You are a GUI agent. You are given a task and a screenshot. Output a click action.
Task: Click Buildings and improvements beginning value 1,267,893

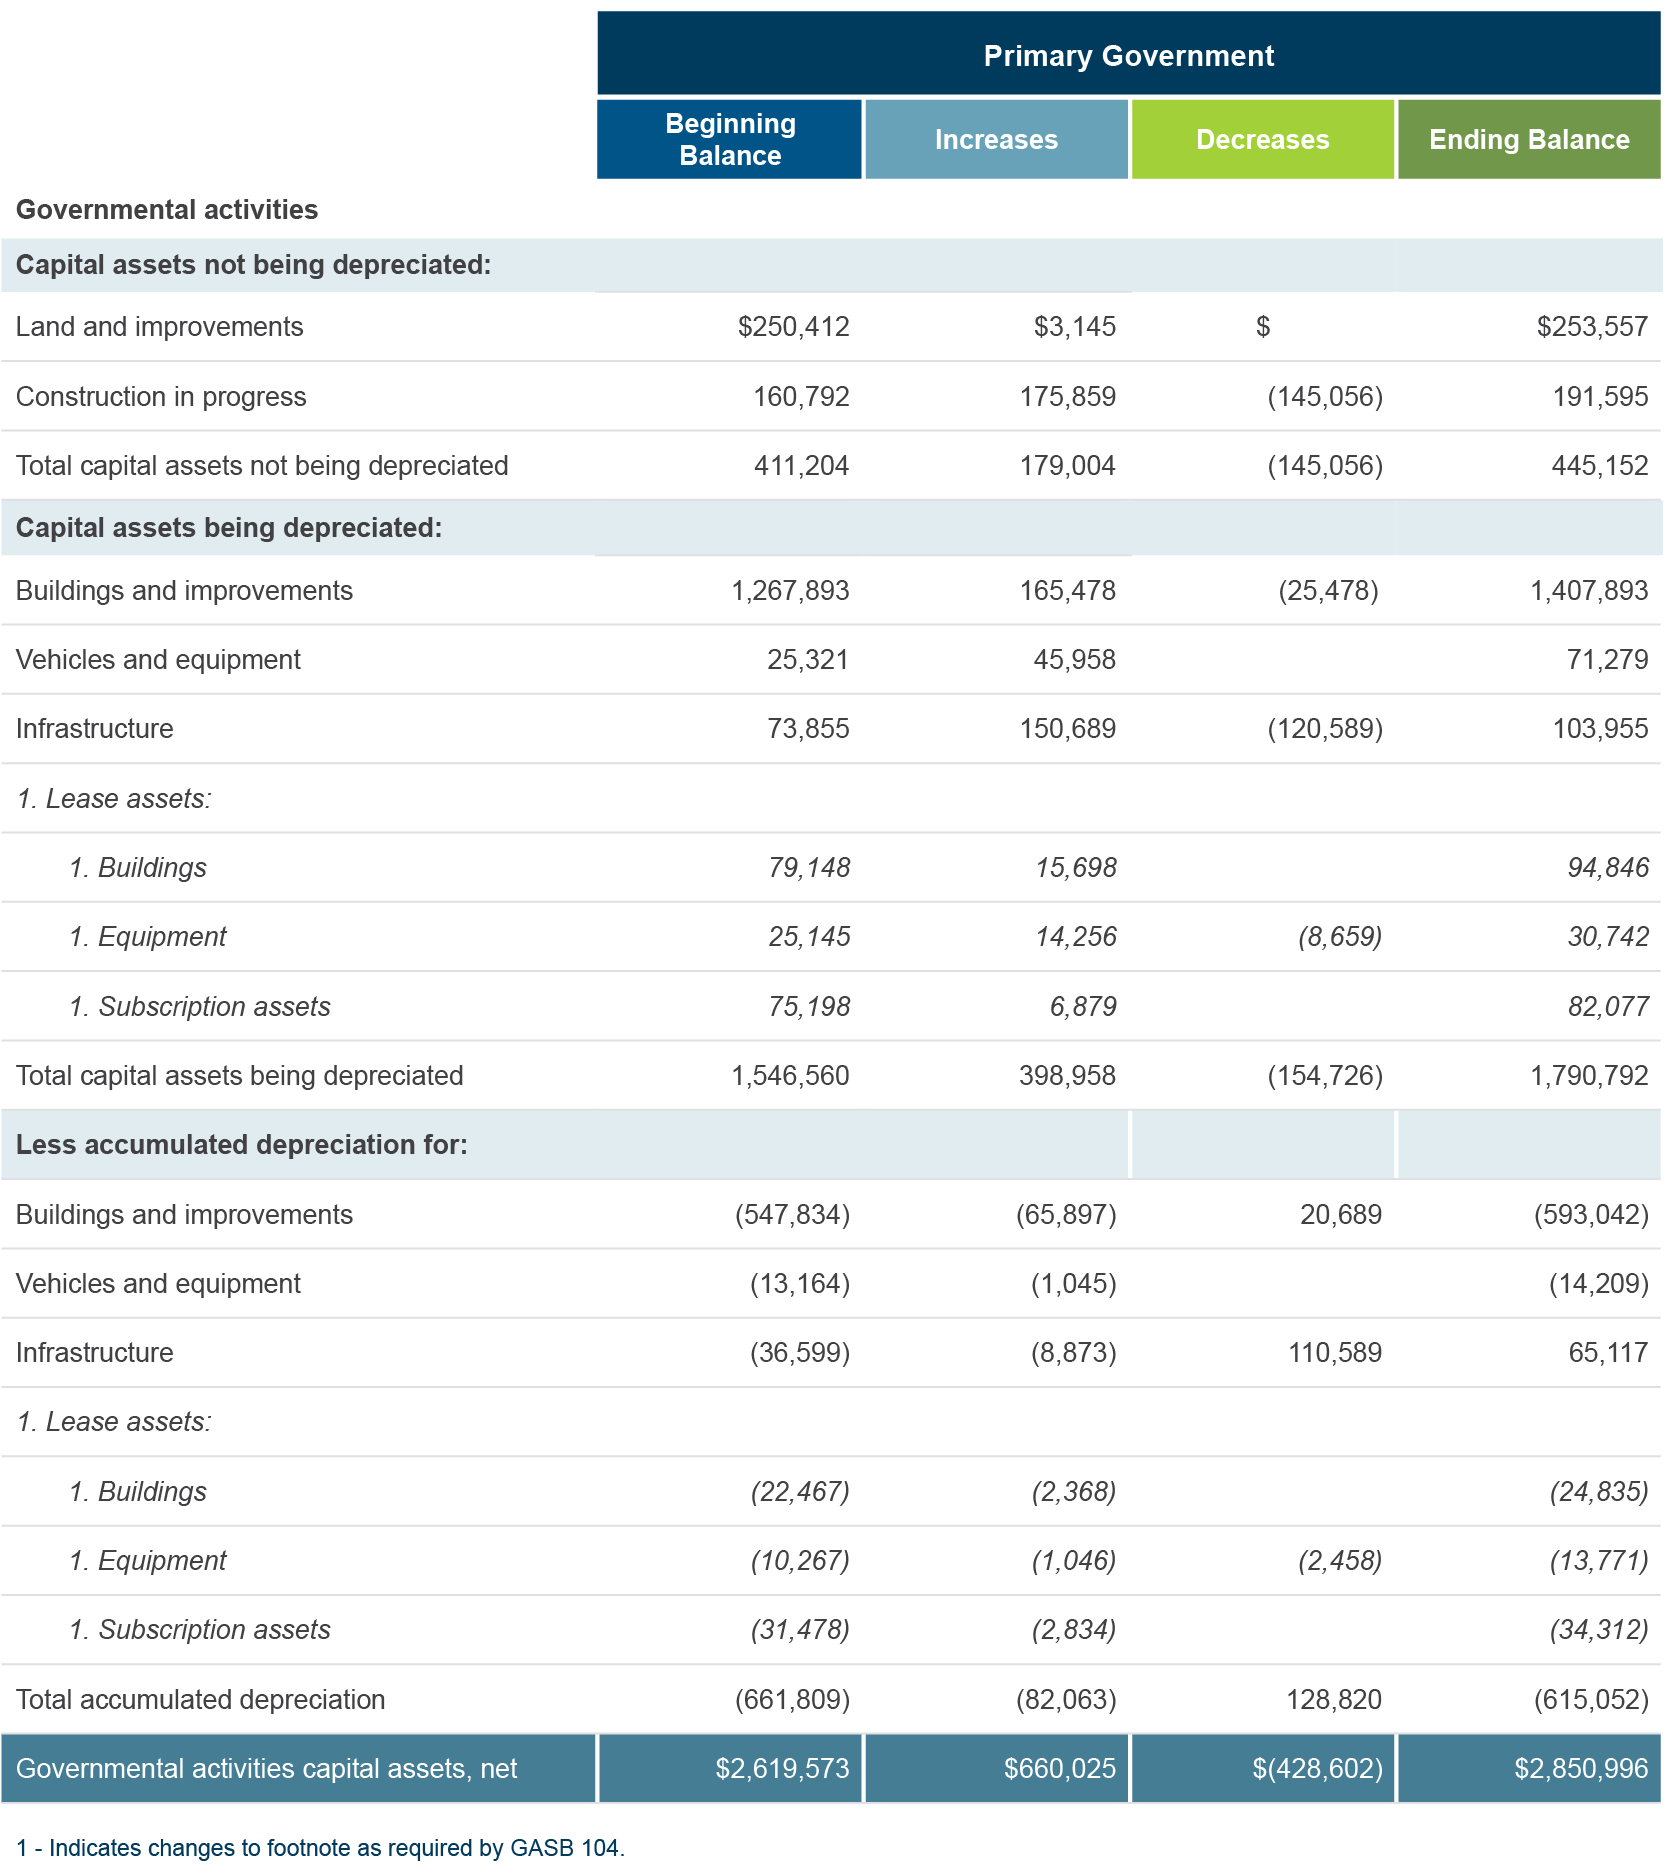point(790,591)
